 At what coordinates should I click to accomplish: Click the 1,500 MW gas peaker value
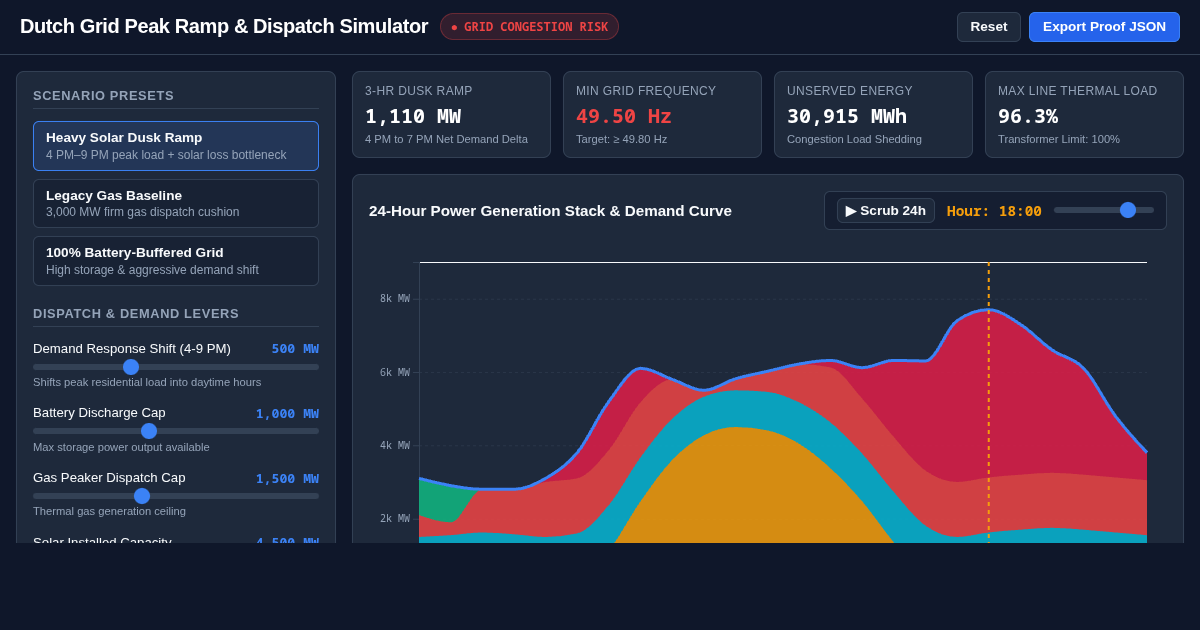(287, 479)
